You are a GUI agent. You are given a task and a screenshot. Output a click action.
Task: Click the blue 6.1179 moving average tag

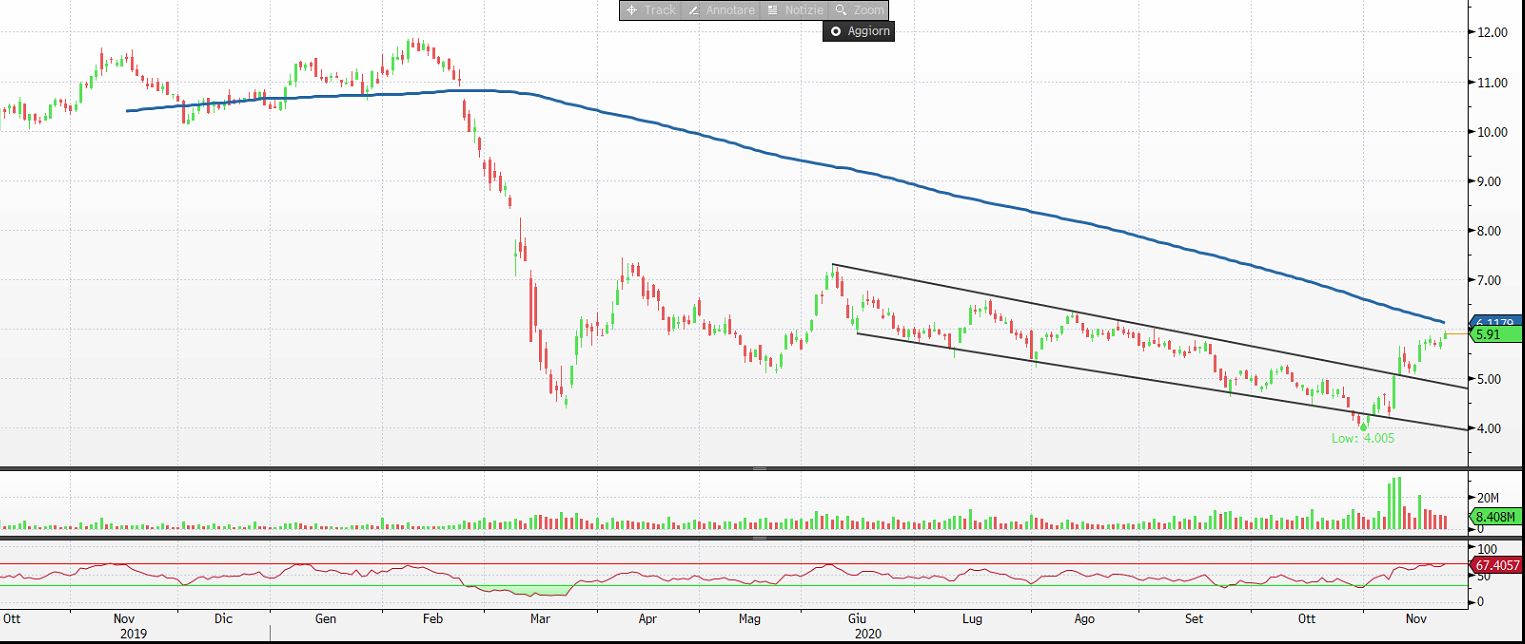click(x=1494, y=322)
